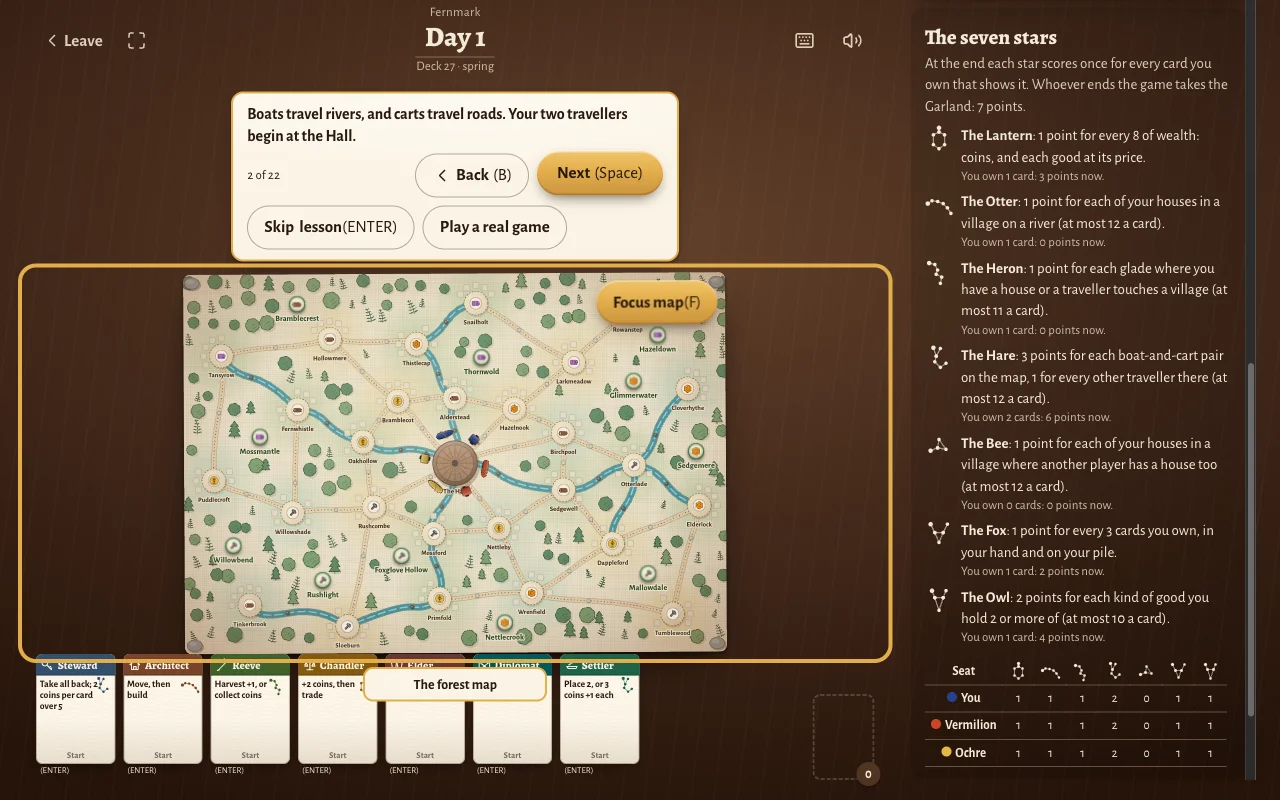Select the Steward card

[x=76, y=709]
